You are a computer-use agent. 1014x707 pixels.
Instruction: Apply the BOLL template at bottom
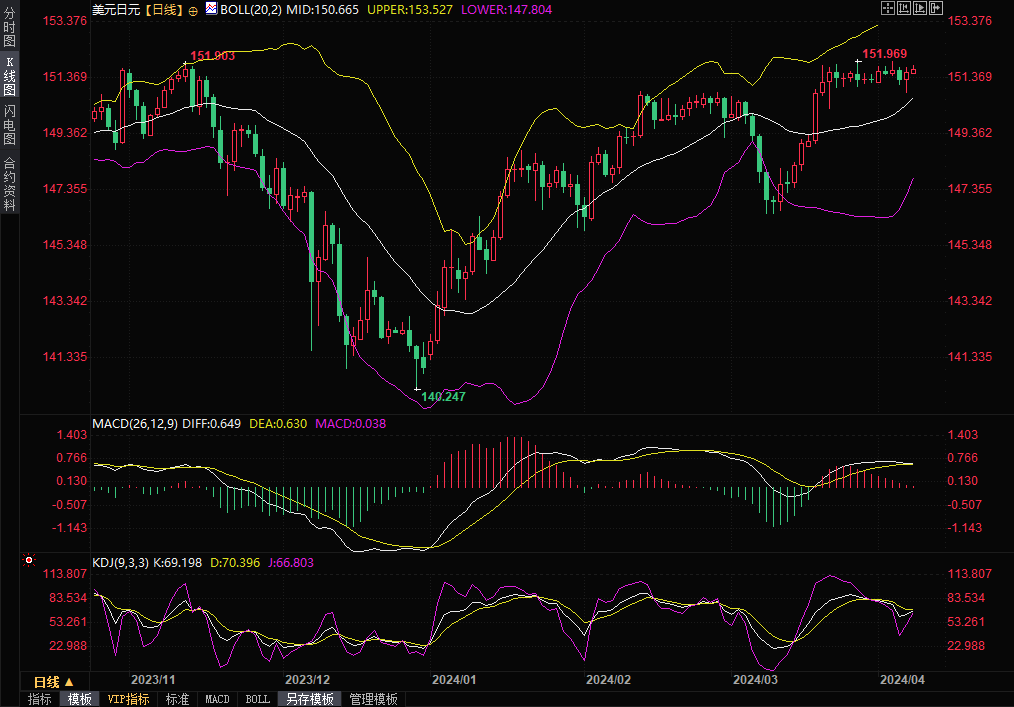point(257,699)
